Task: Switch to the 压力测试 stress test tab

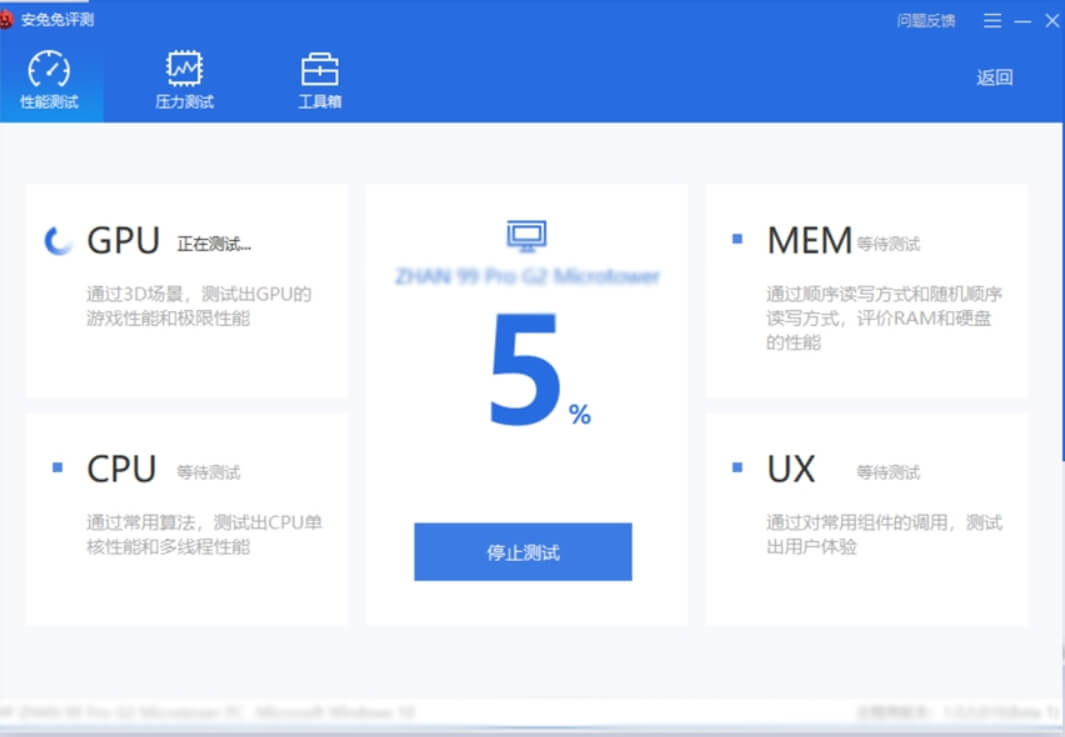Action: click(x=184, y=80)
